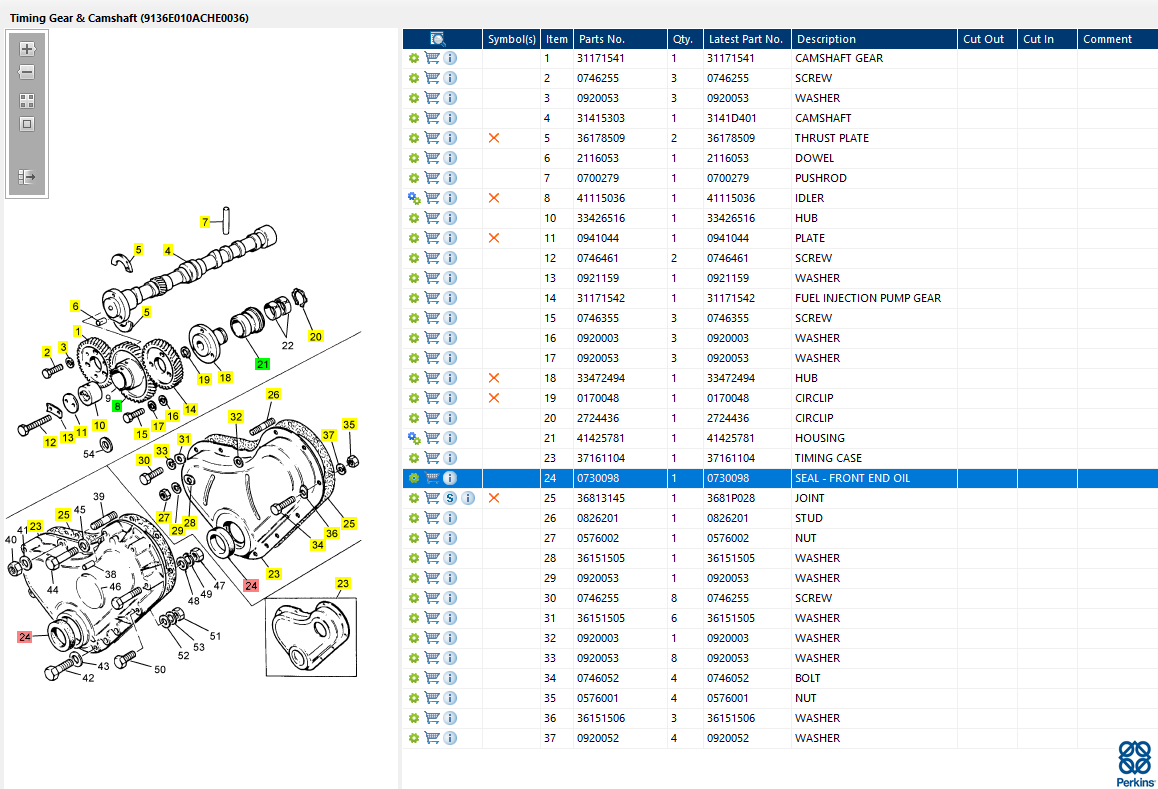Click callout 4 camshaft label in diagram

pyautogui.click(x=168, y=251)
